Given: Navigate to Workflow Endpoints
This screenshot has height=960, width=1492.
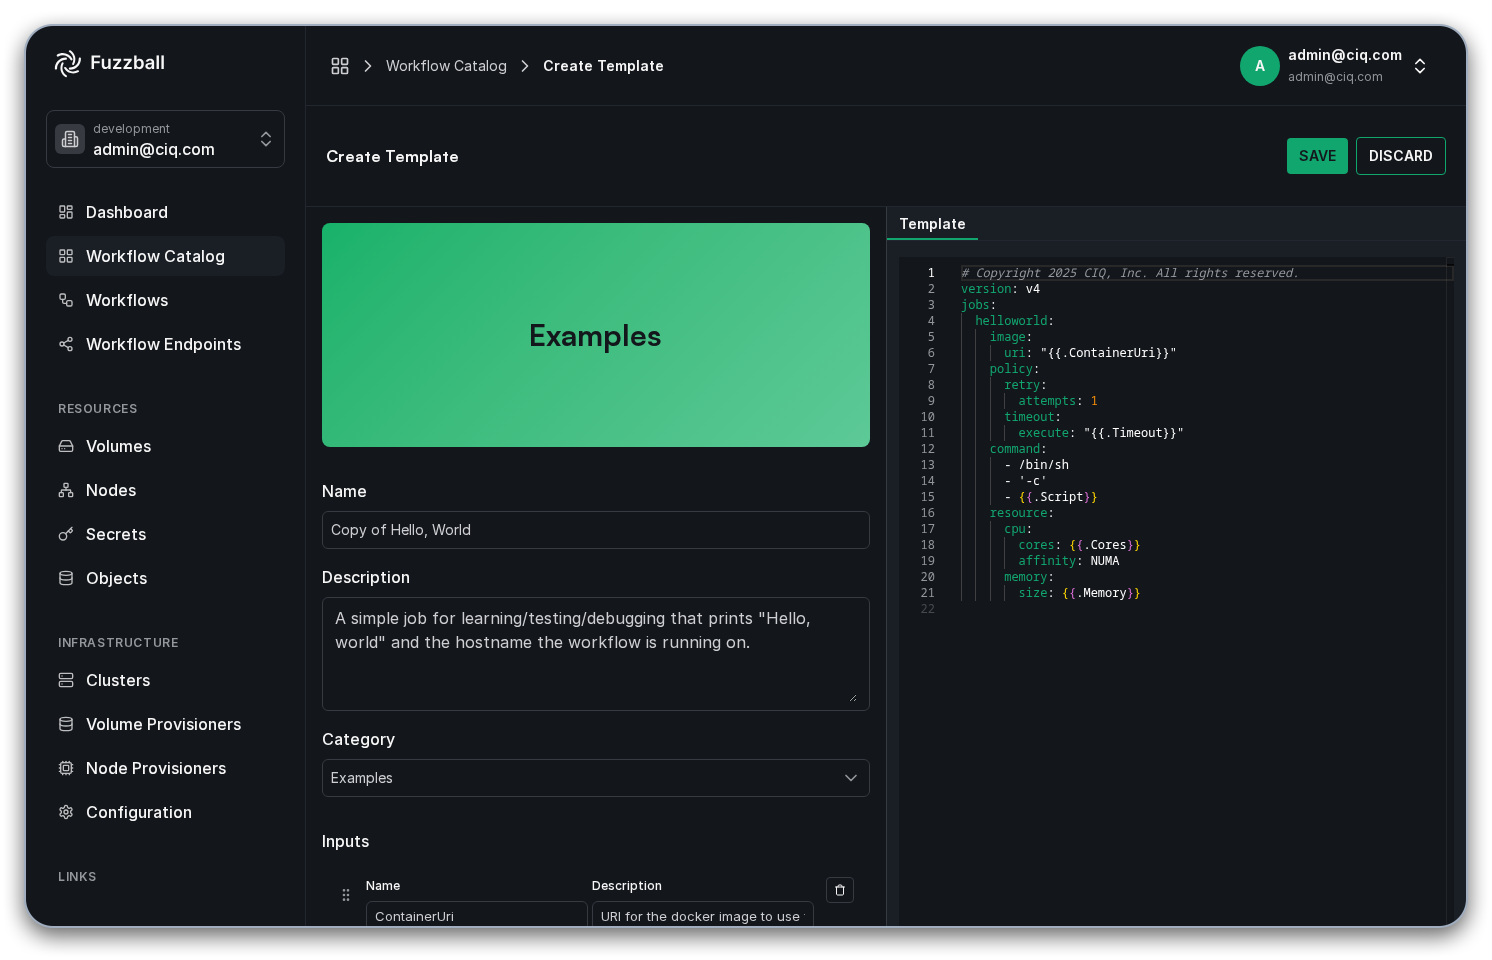Looking at the screenshot, I should (165, 344).
